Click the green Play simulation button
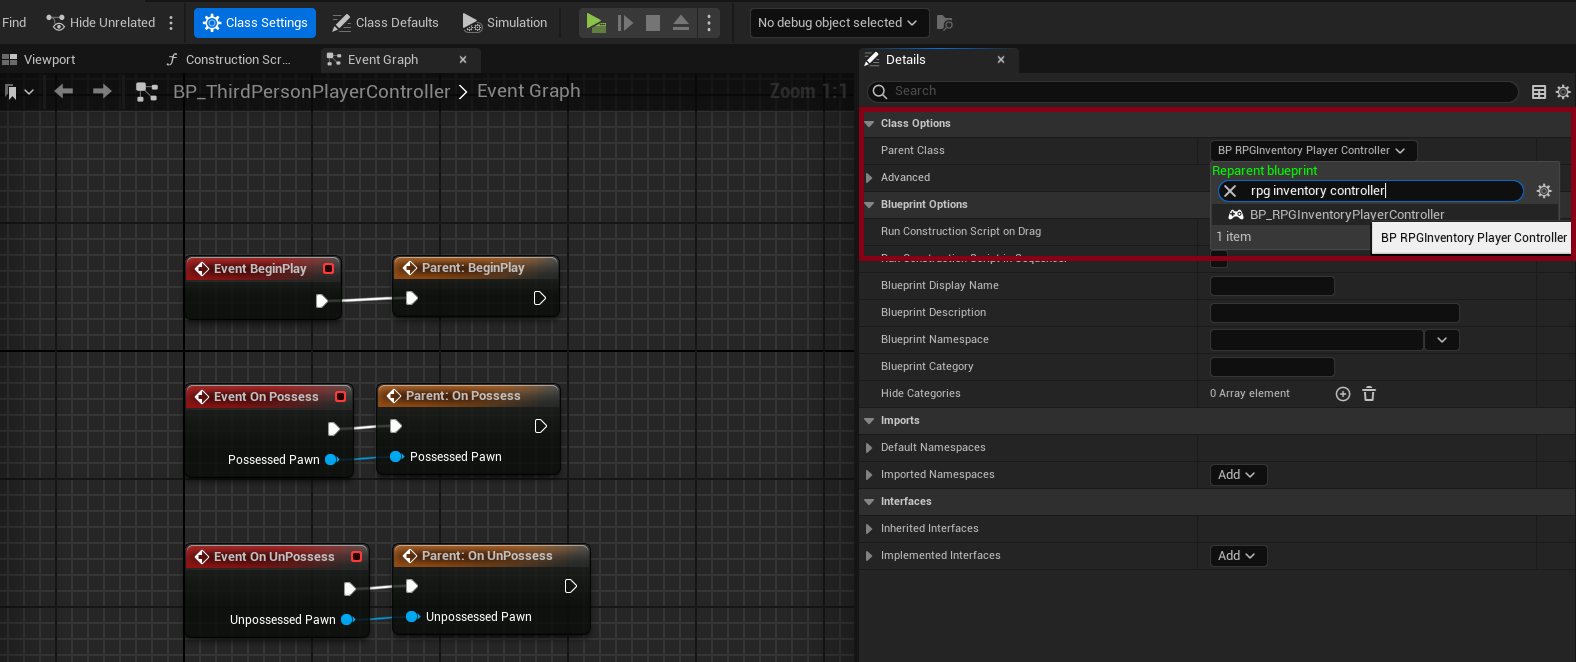Viewport: 1576px width, 662px height. pyautogui.click(x=595, y=22)
